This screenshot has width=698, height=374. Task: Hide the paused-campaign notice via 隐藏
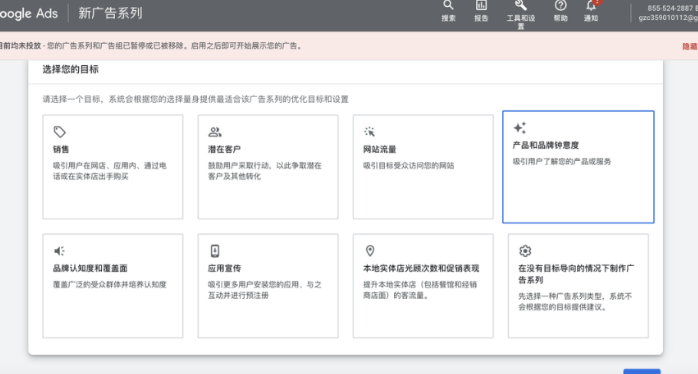point(690,46)
